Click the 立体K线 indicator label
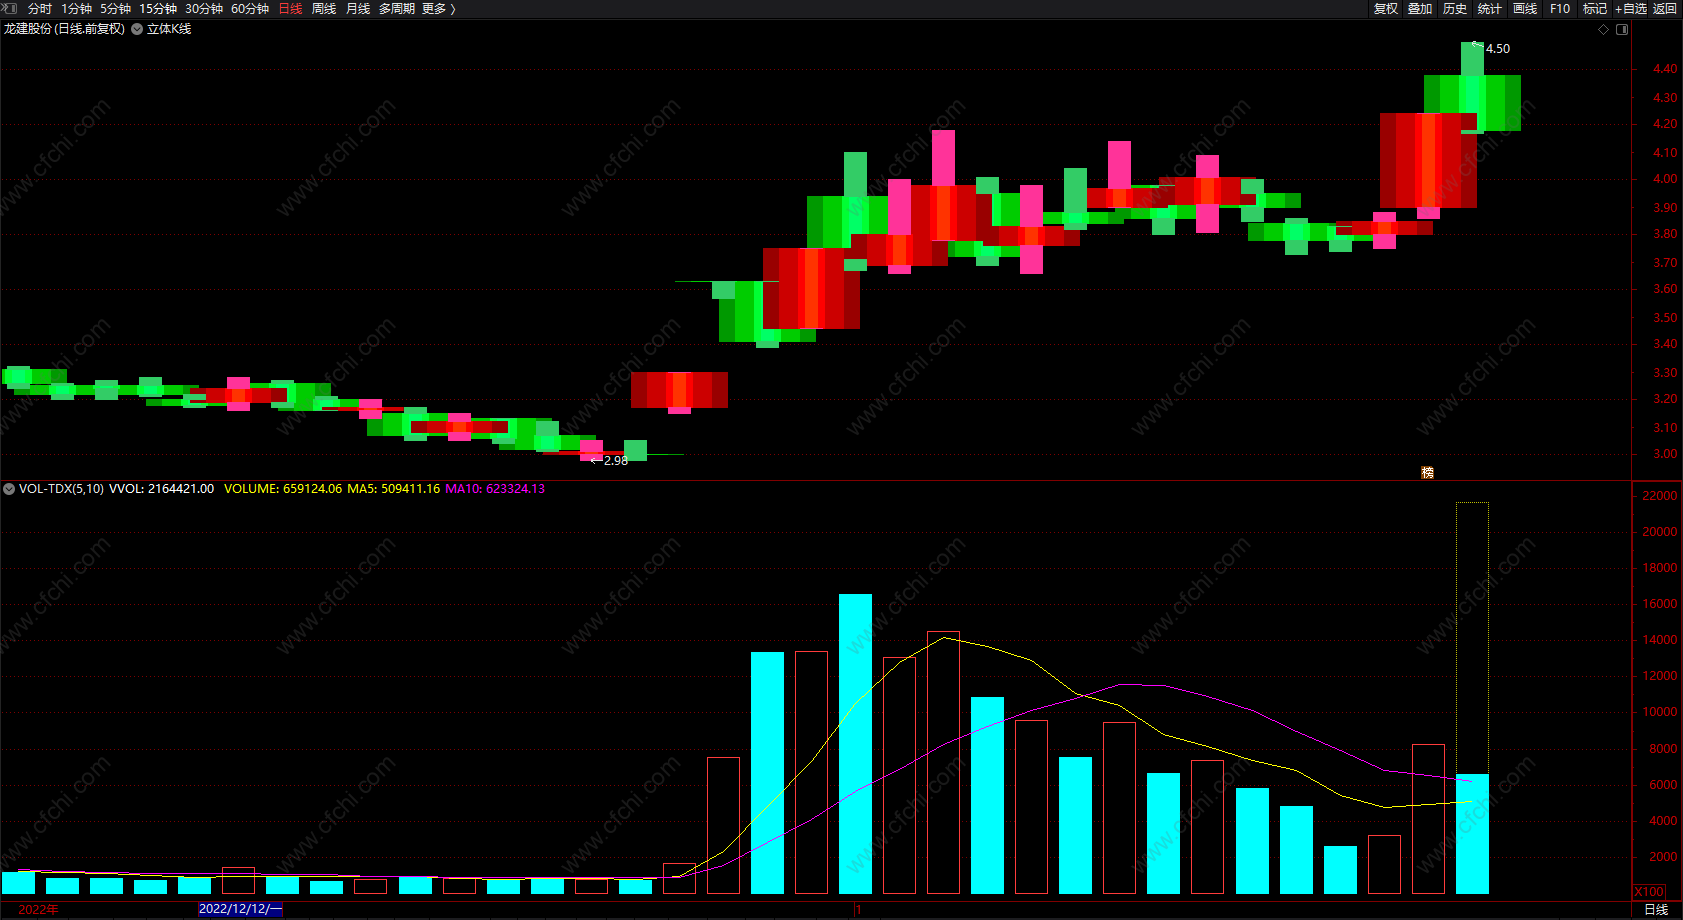Screen dimensions: 1683x920 click(x=169, y=29)
